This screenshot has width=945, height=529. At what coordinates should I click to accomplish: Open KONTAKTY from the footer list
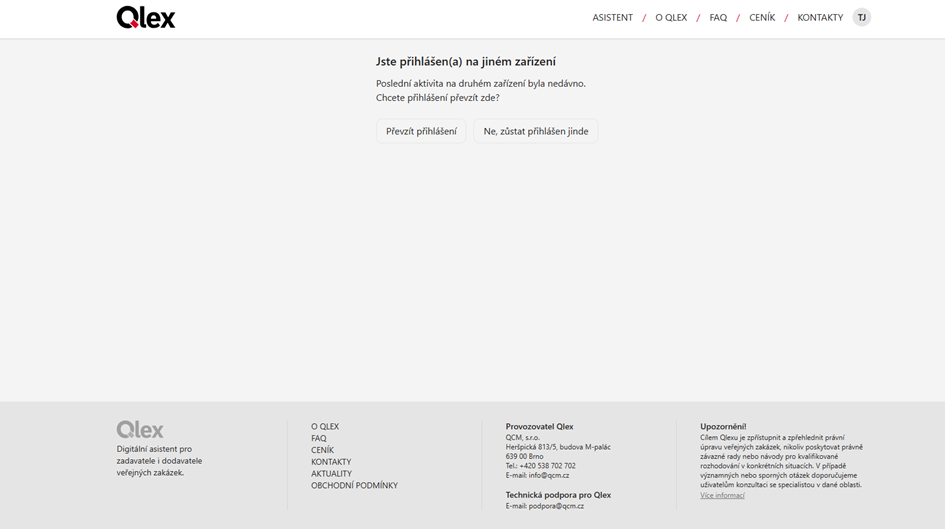pos(331,462)
